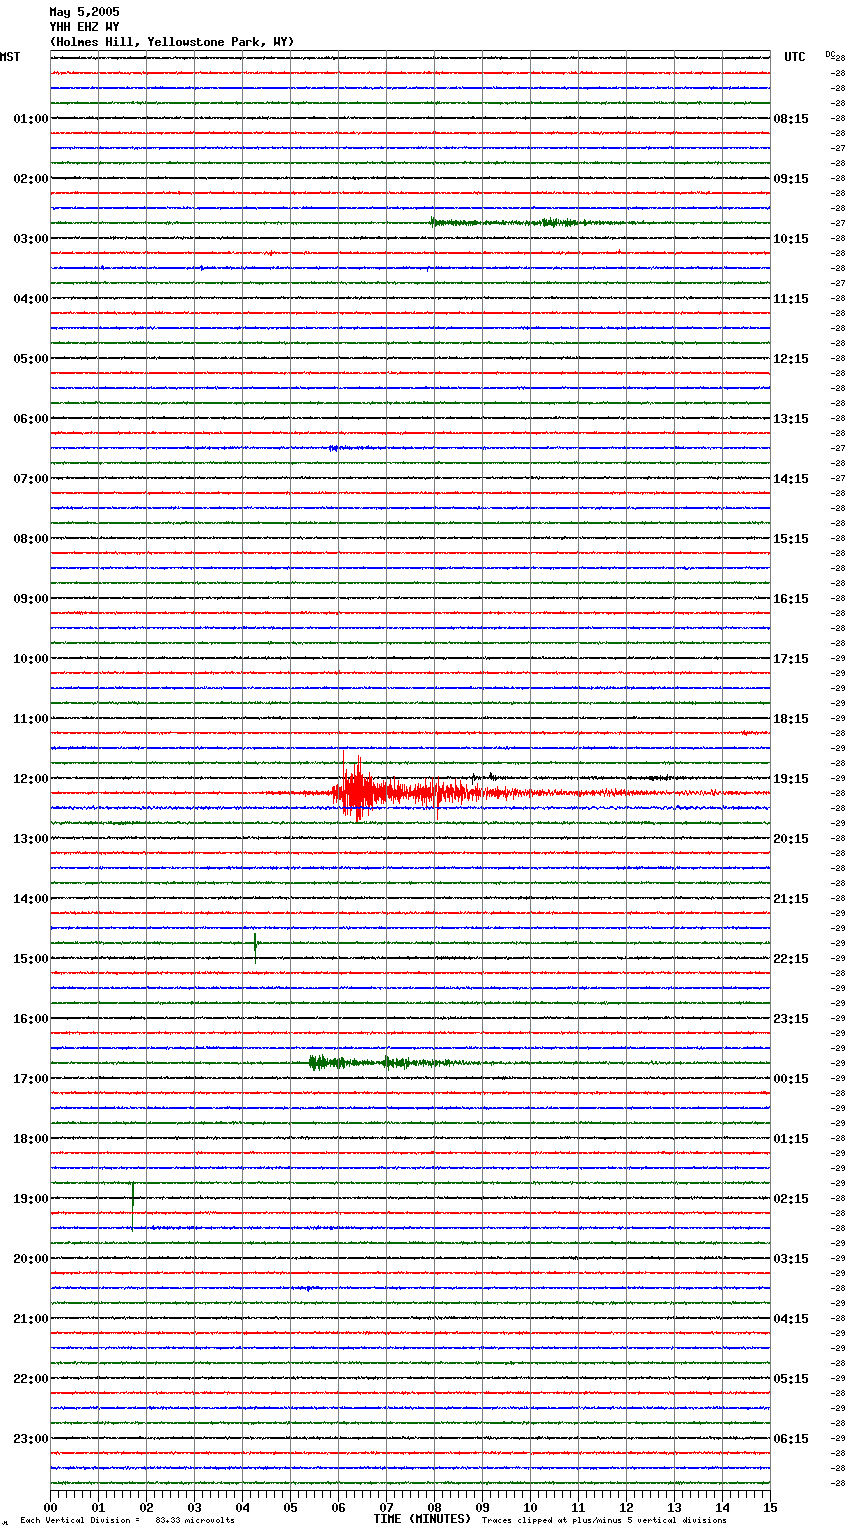Click the 18:15 UTC time label
Screen dimensions: 850x1534
tap(791, 719)
